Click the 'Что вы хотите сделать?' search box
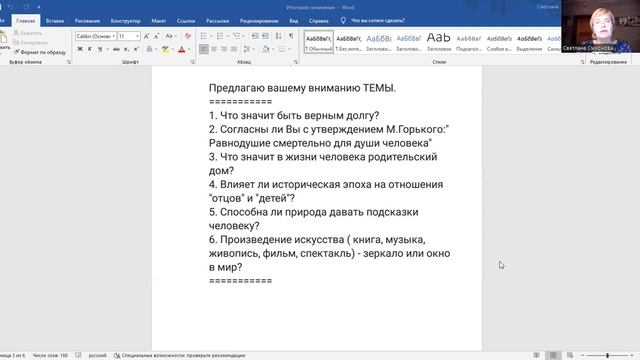 [373, 20]
